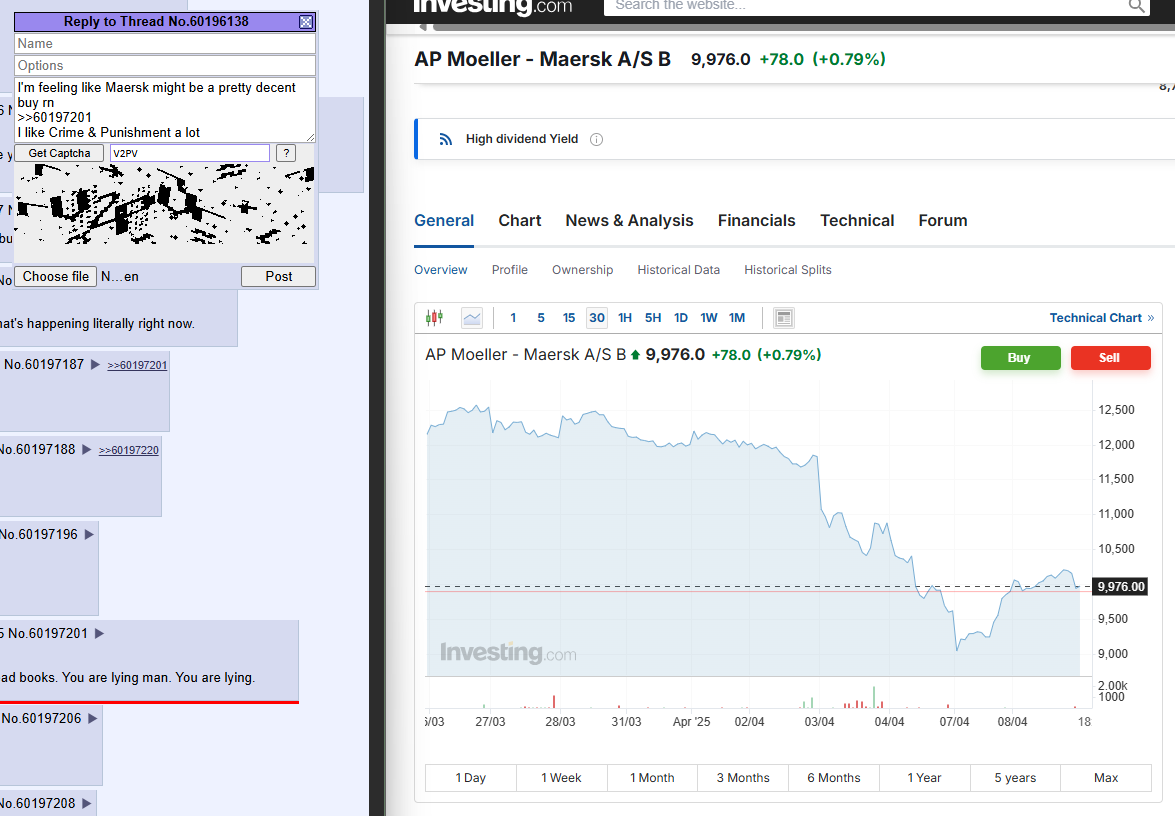Viewport: 1175px width, 816px height.
Task: Click the red Sell button
Action: click(1110, 358)
